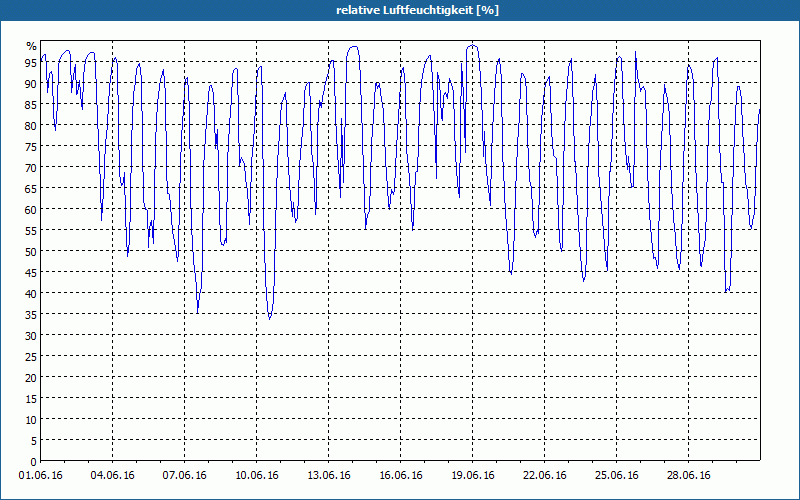Click the date label 07.06.16
Screen dimensions: 800x500
click(x=185, y=475)
